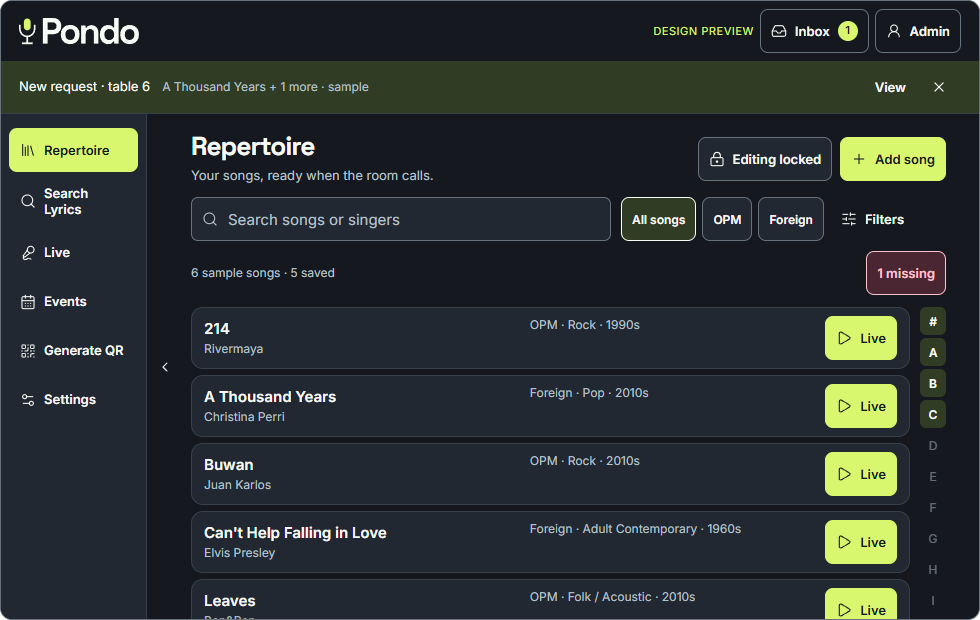Jump to # in the alphabet index
The width and height of the screenshot is (980, 620).
[932, 322]
